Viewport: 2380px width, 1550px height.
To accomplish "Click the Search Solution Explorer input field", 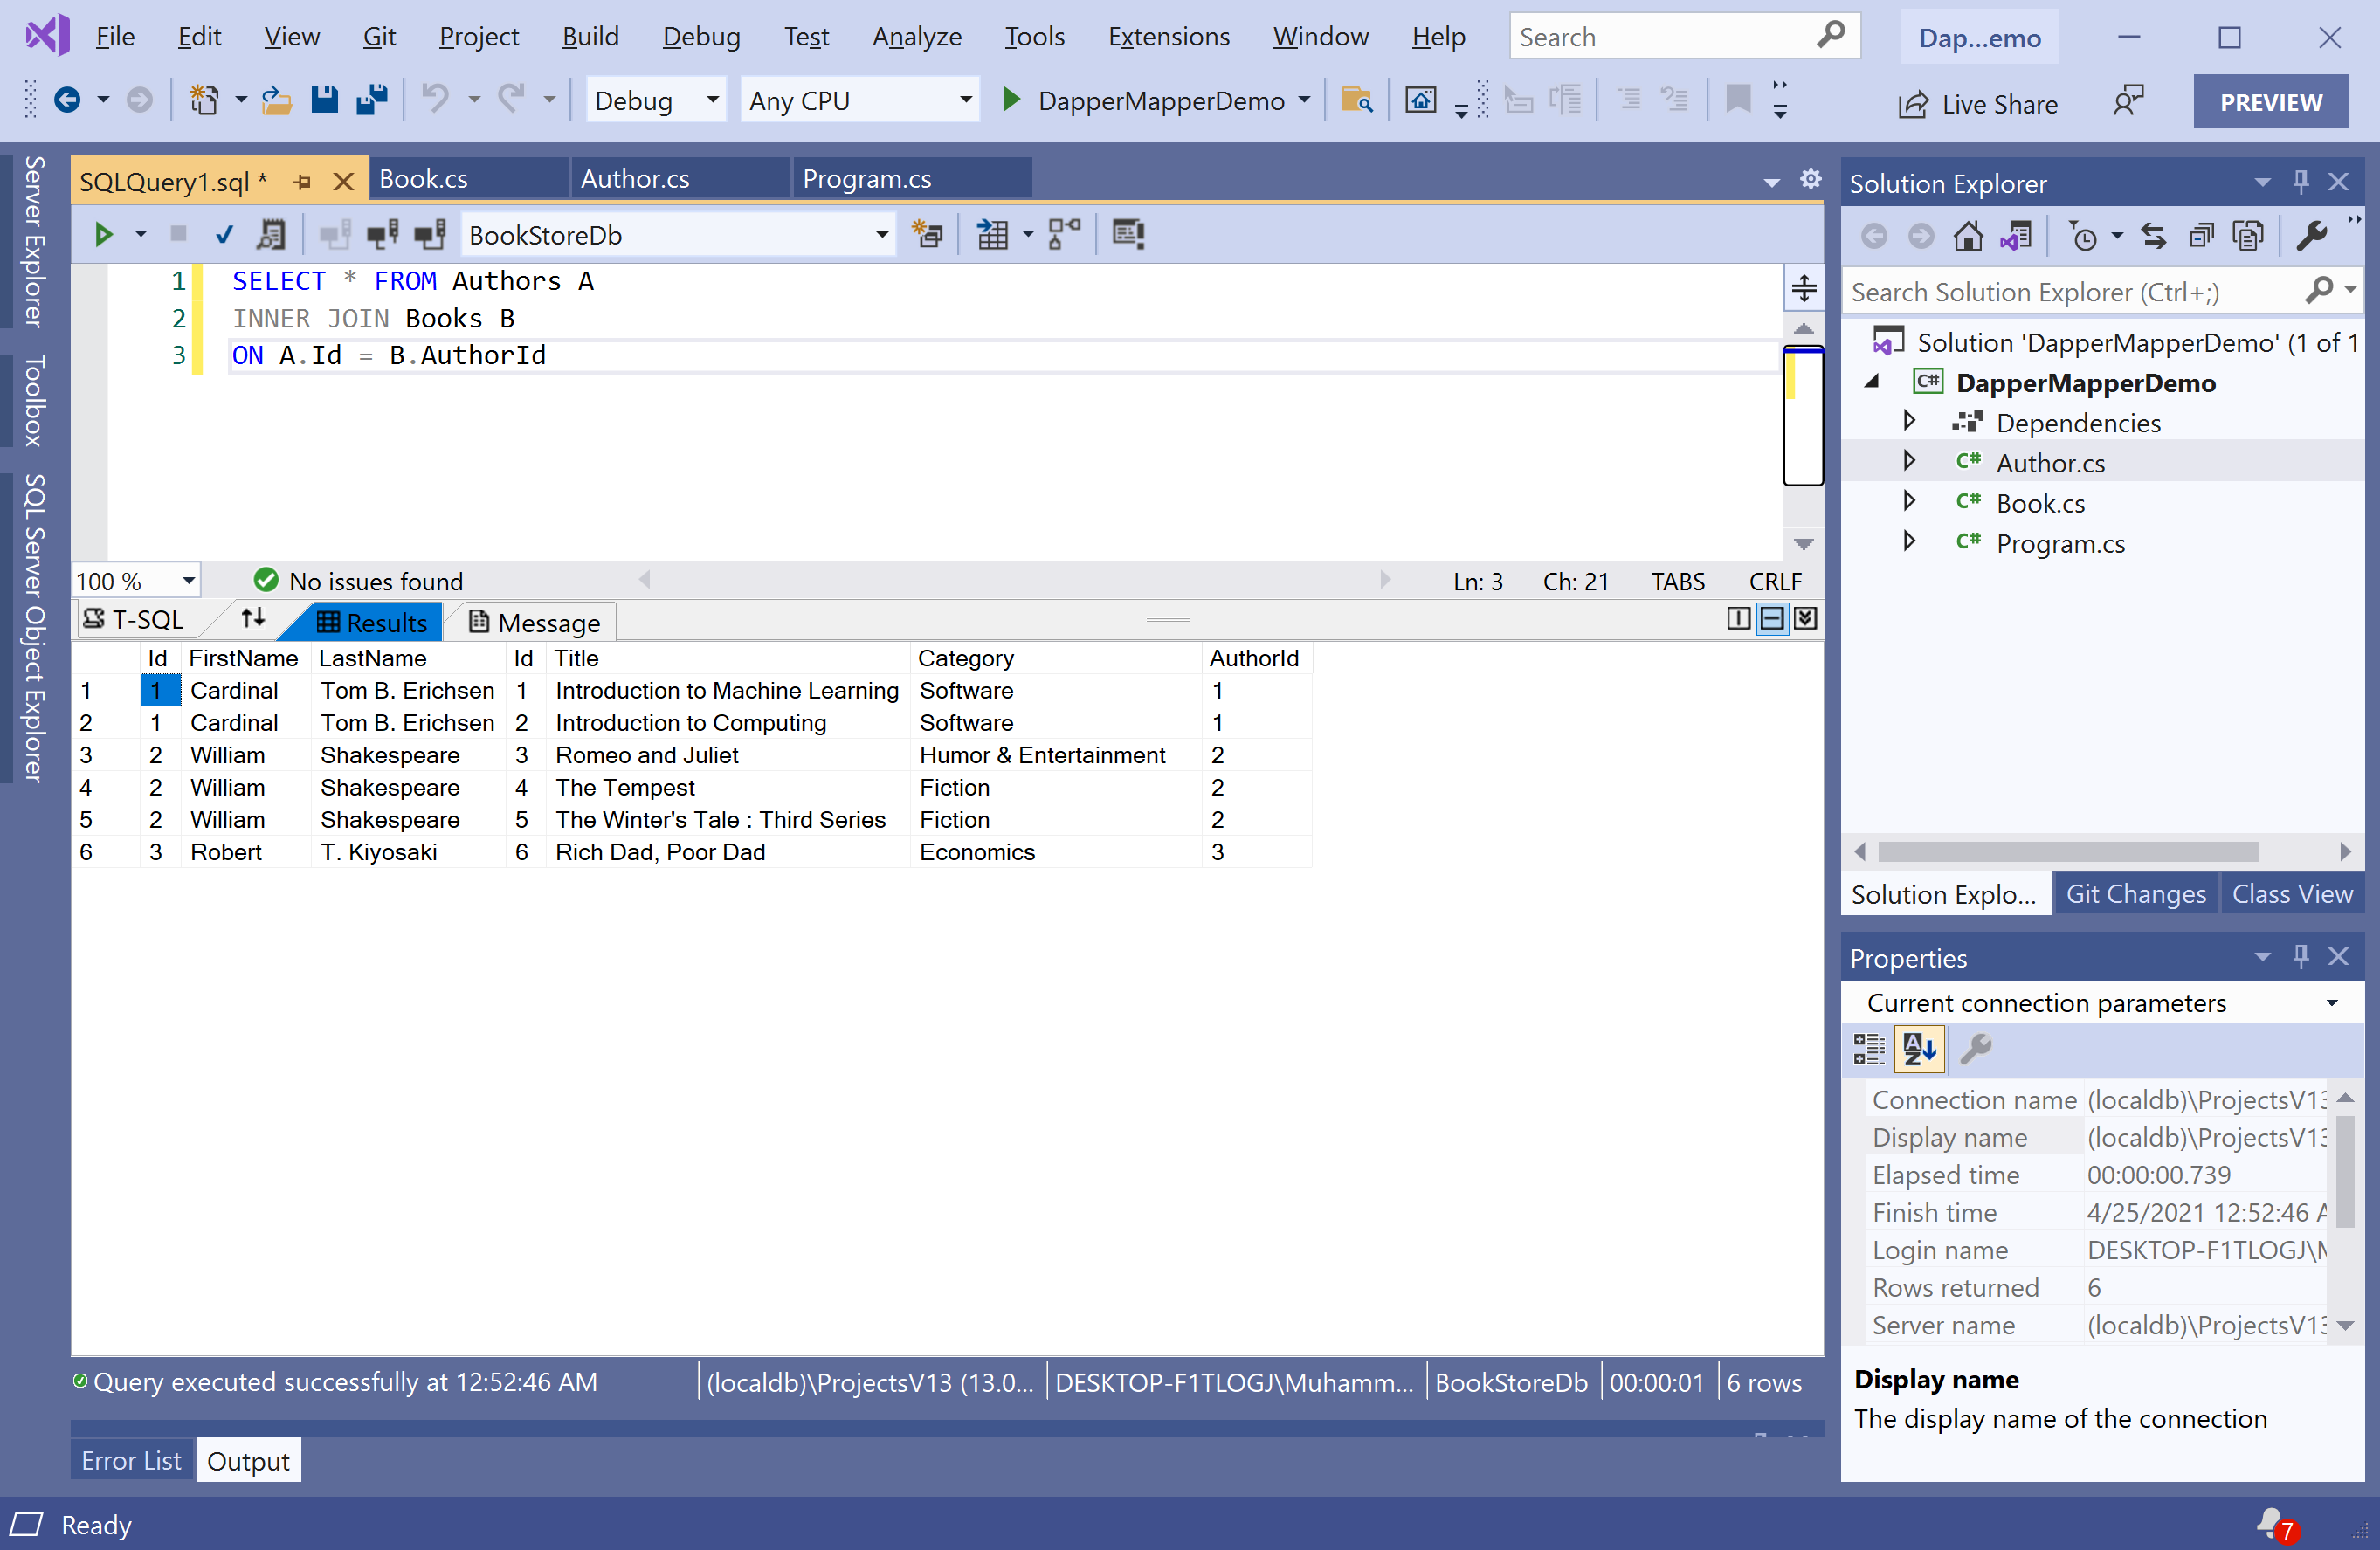I will (x=2070, y=292).
